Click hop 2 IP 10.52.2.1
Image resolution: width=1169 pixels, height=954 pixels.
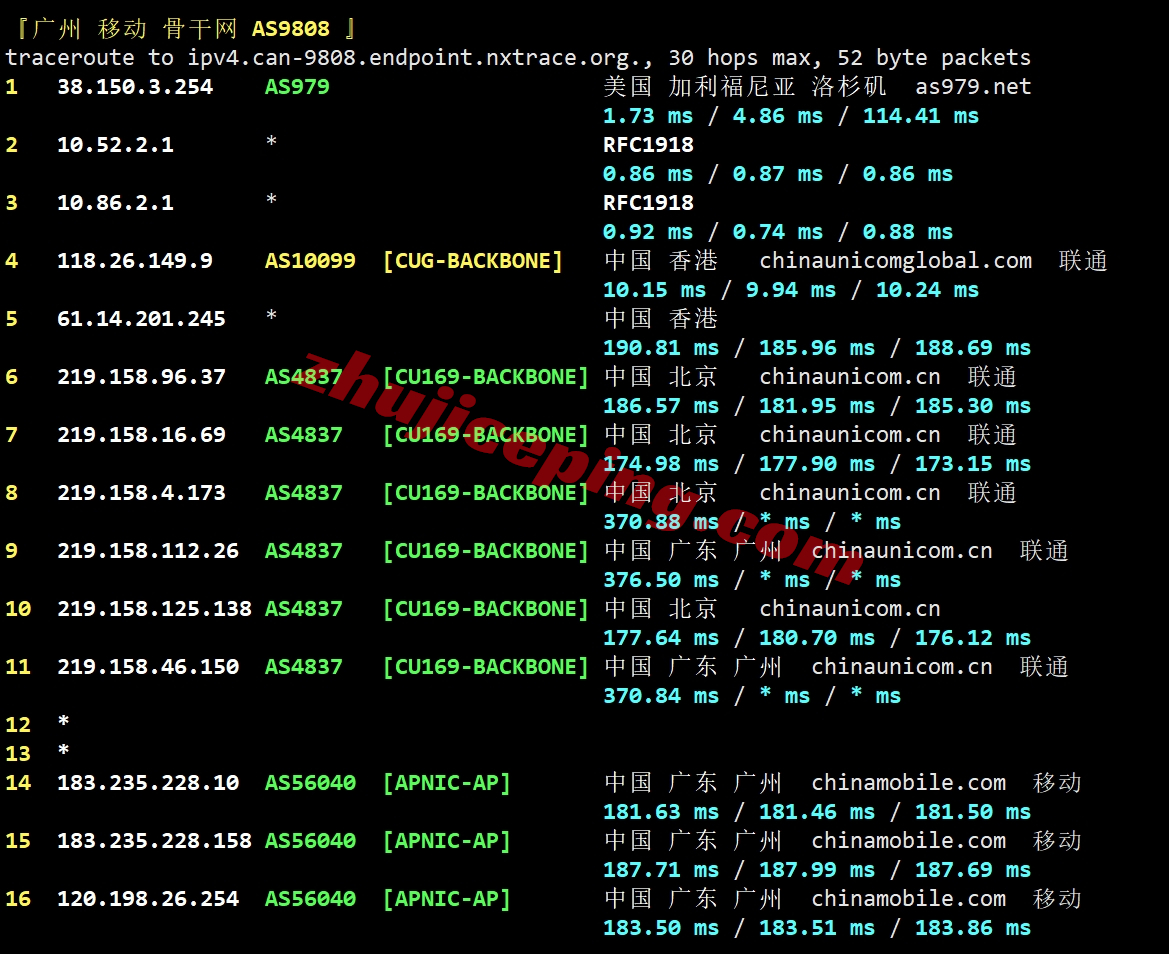click(116, 145)
